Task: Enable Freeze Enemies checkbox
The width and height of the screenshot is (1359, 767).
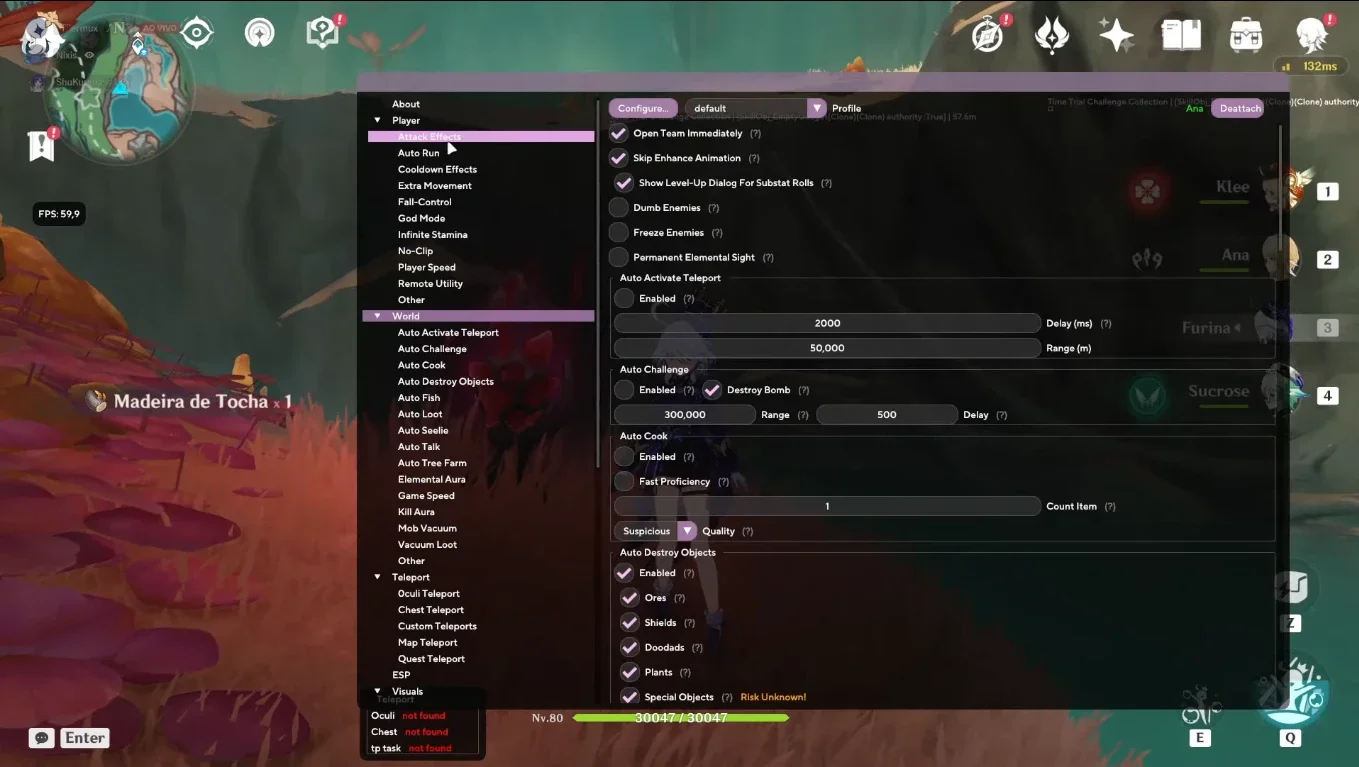Action: click(619, 232)
